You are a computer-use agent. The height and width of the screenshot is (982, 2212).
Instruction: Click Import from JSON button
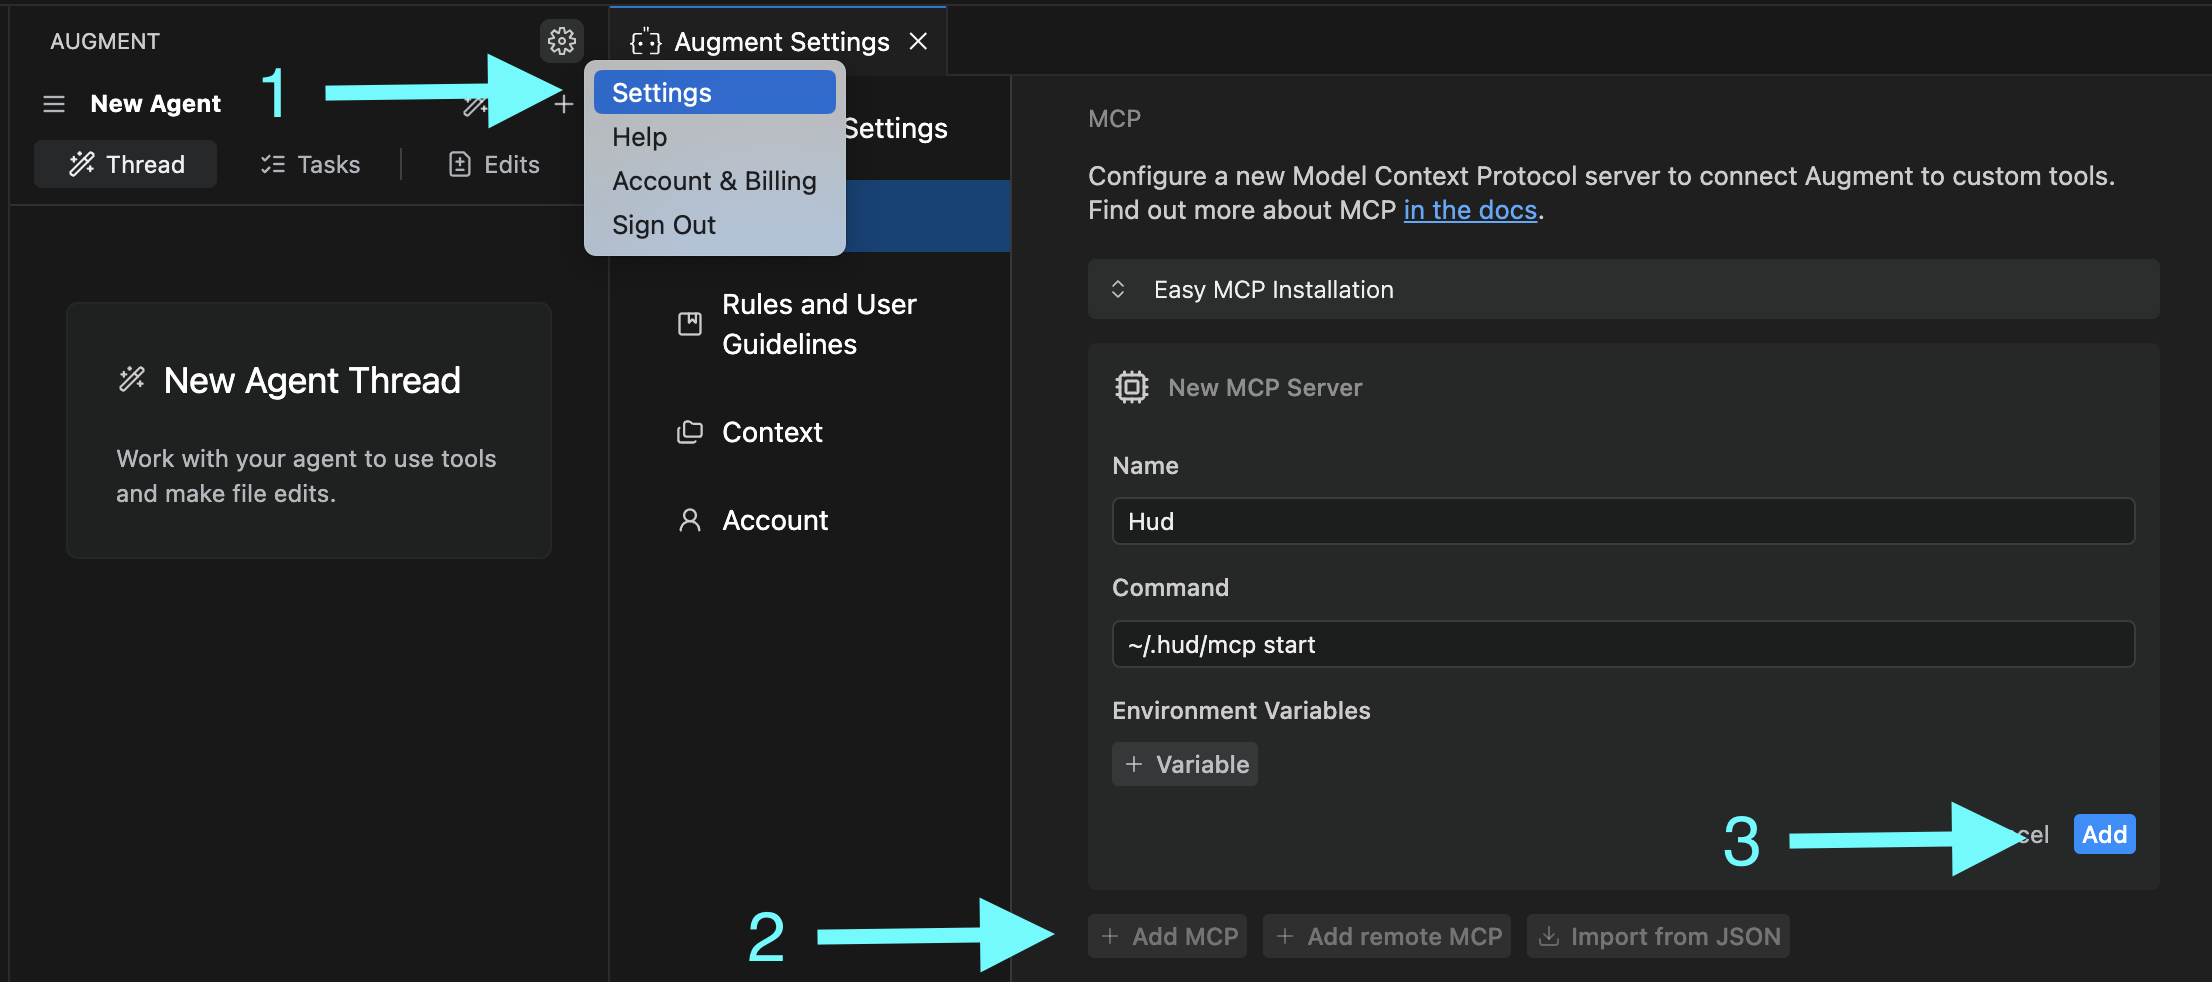click(x=1658, y=936)
